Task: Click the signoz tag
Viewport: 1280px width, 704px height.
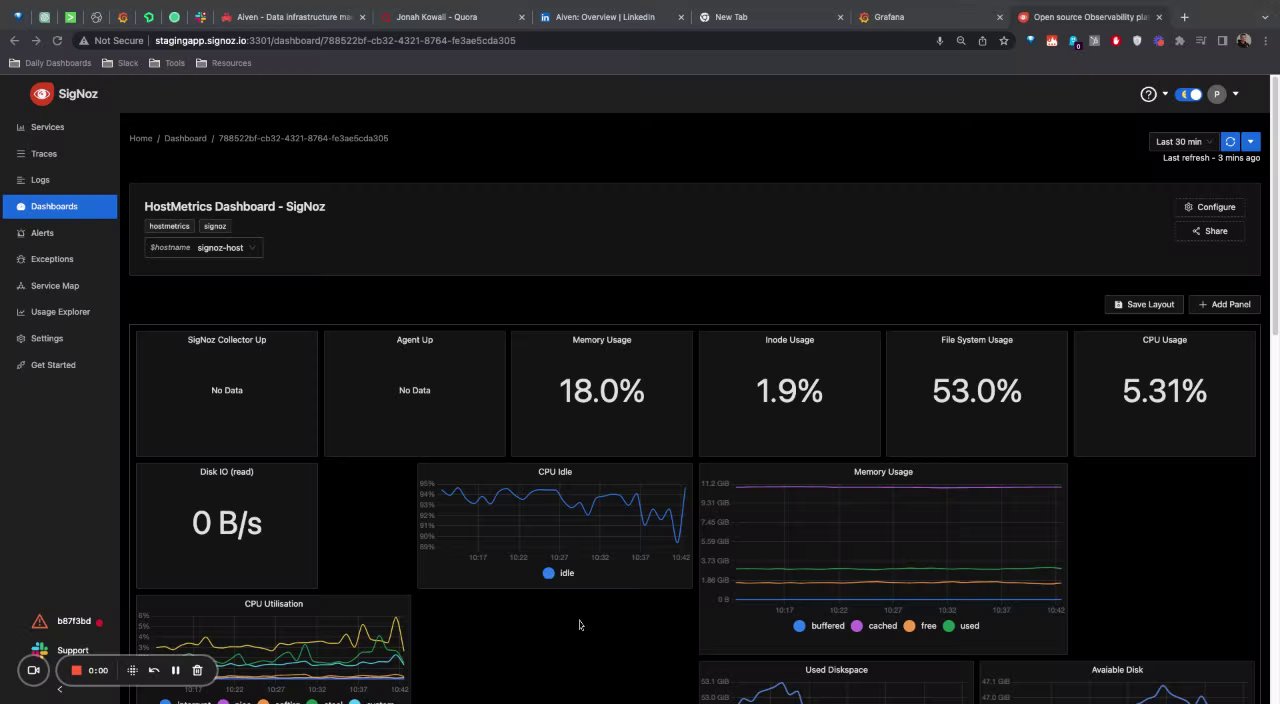Action: coord(215,226)
